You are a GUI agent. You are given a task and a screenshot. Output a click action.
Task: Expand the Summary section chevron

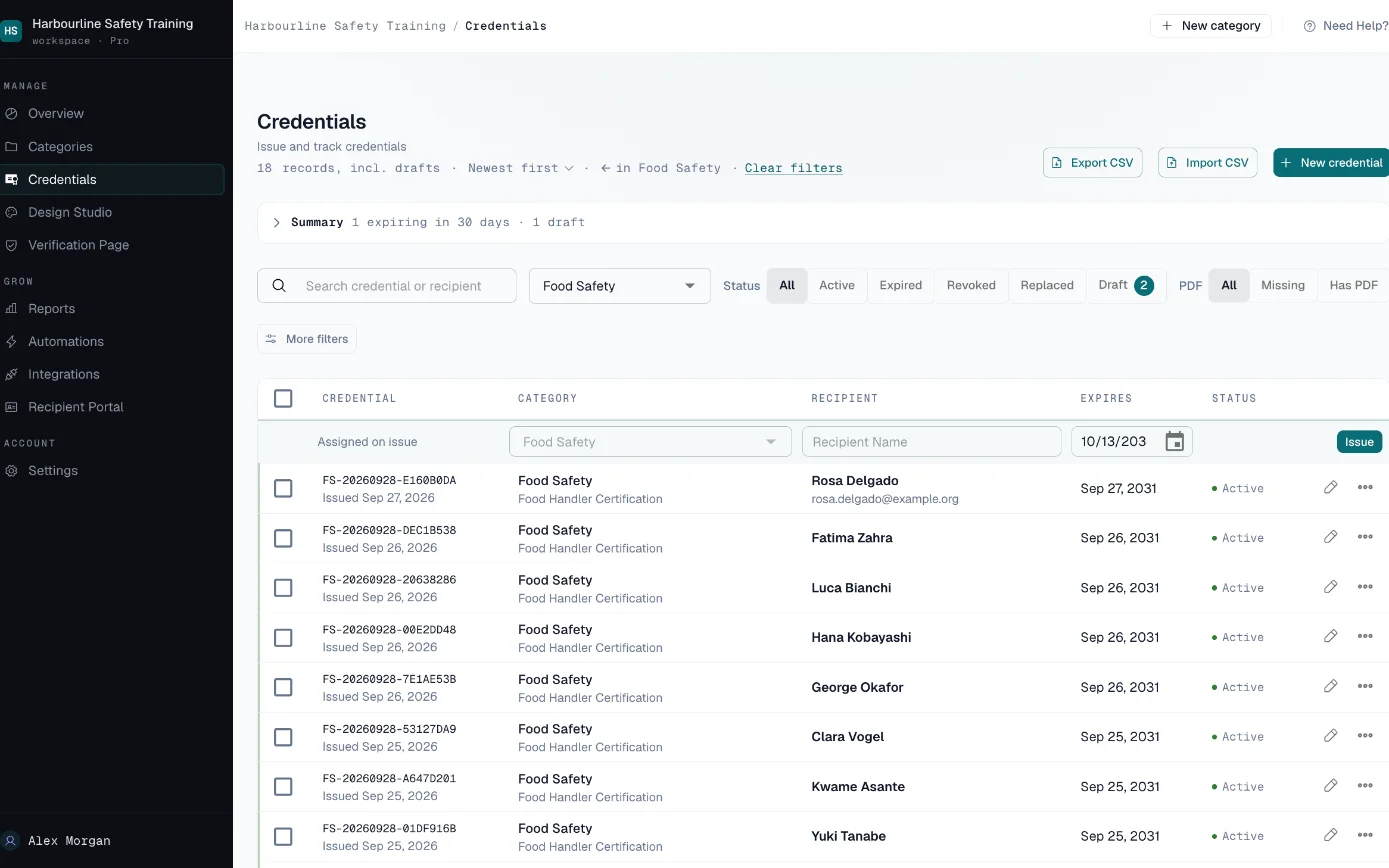[x=277, y=222]
